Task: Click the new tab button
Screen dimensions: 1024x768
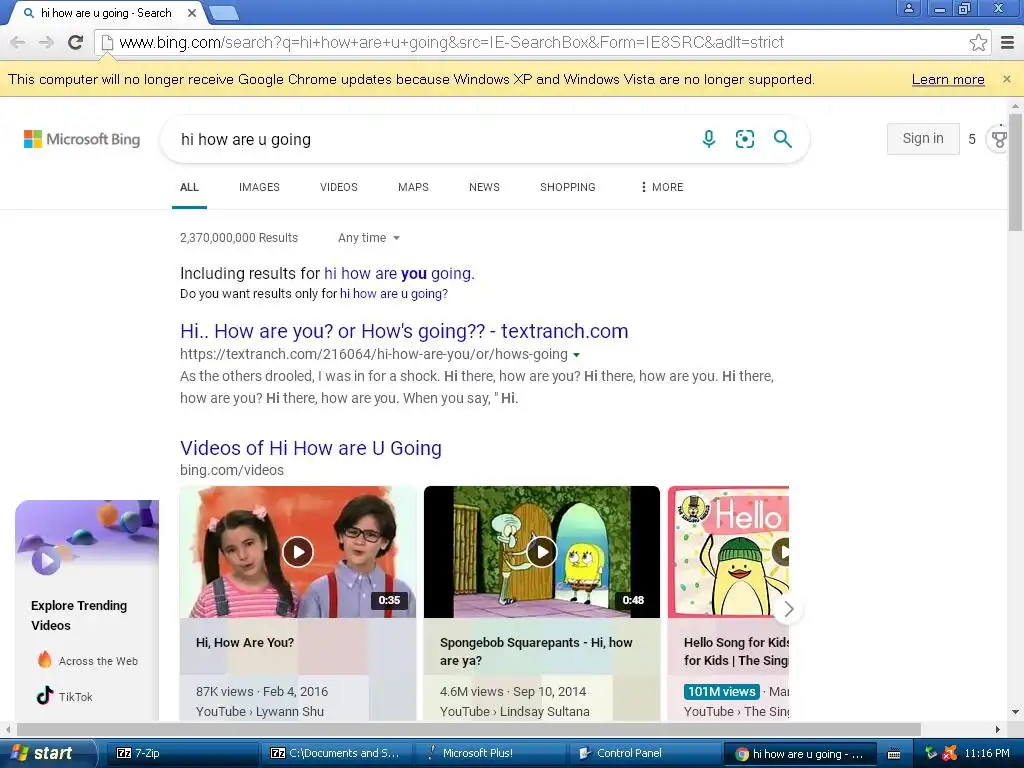Action: [223, 12]
